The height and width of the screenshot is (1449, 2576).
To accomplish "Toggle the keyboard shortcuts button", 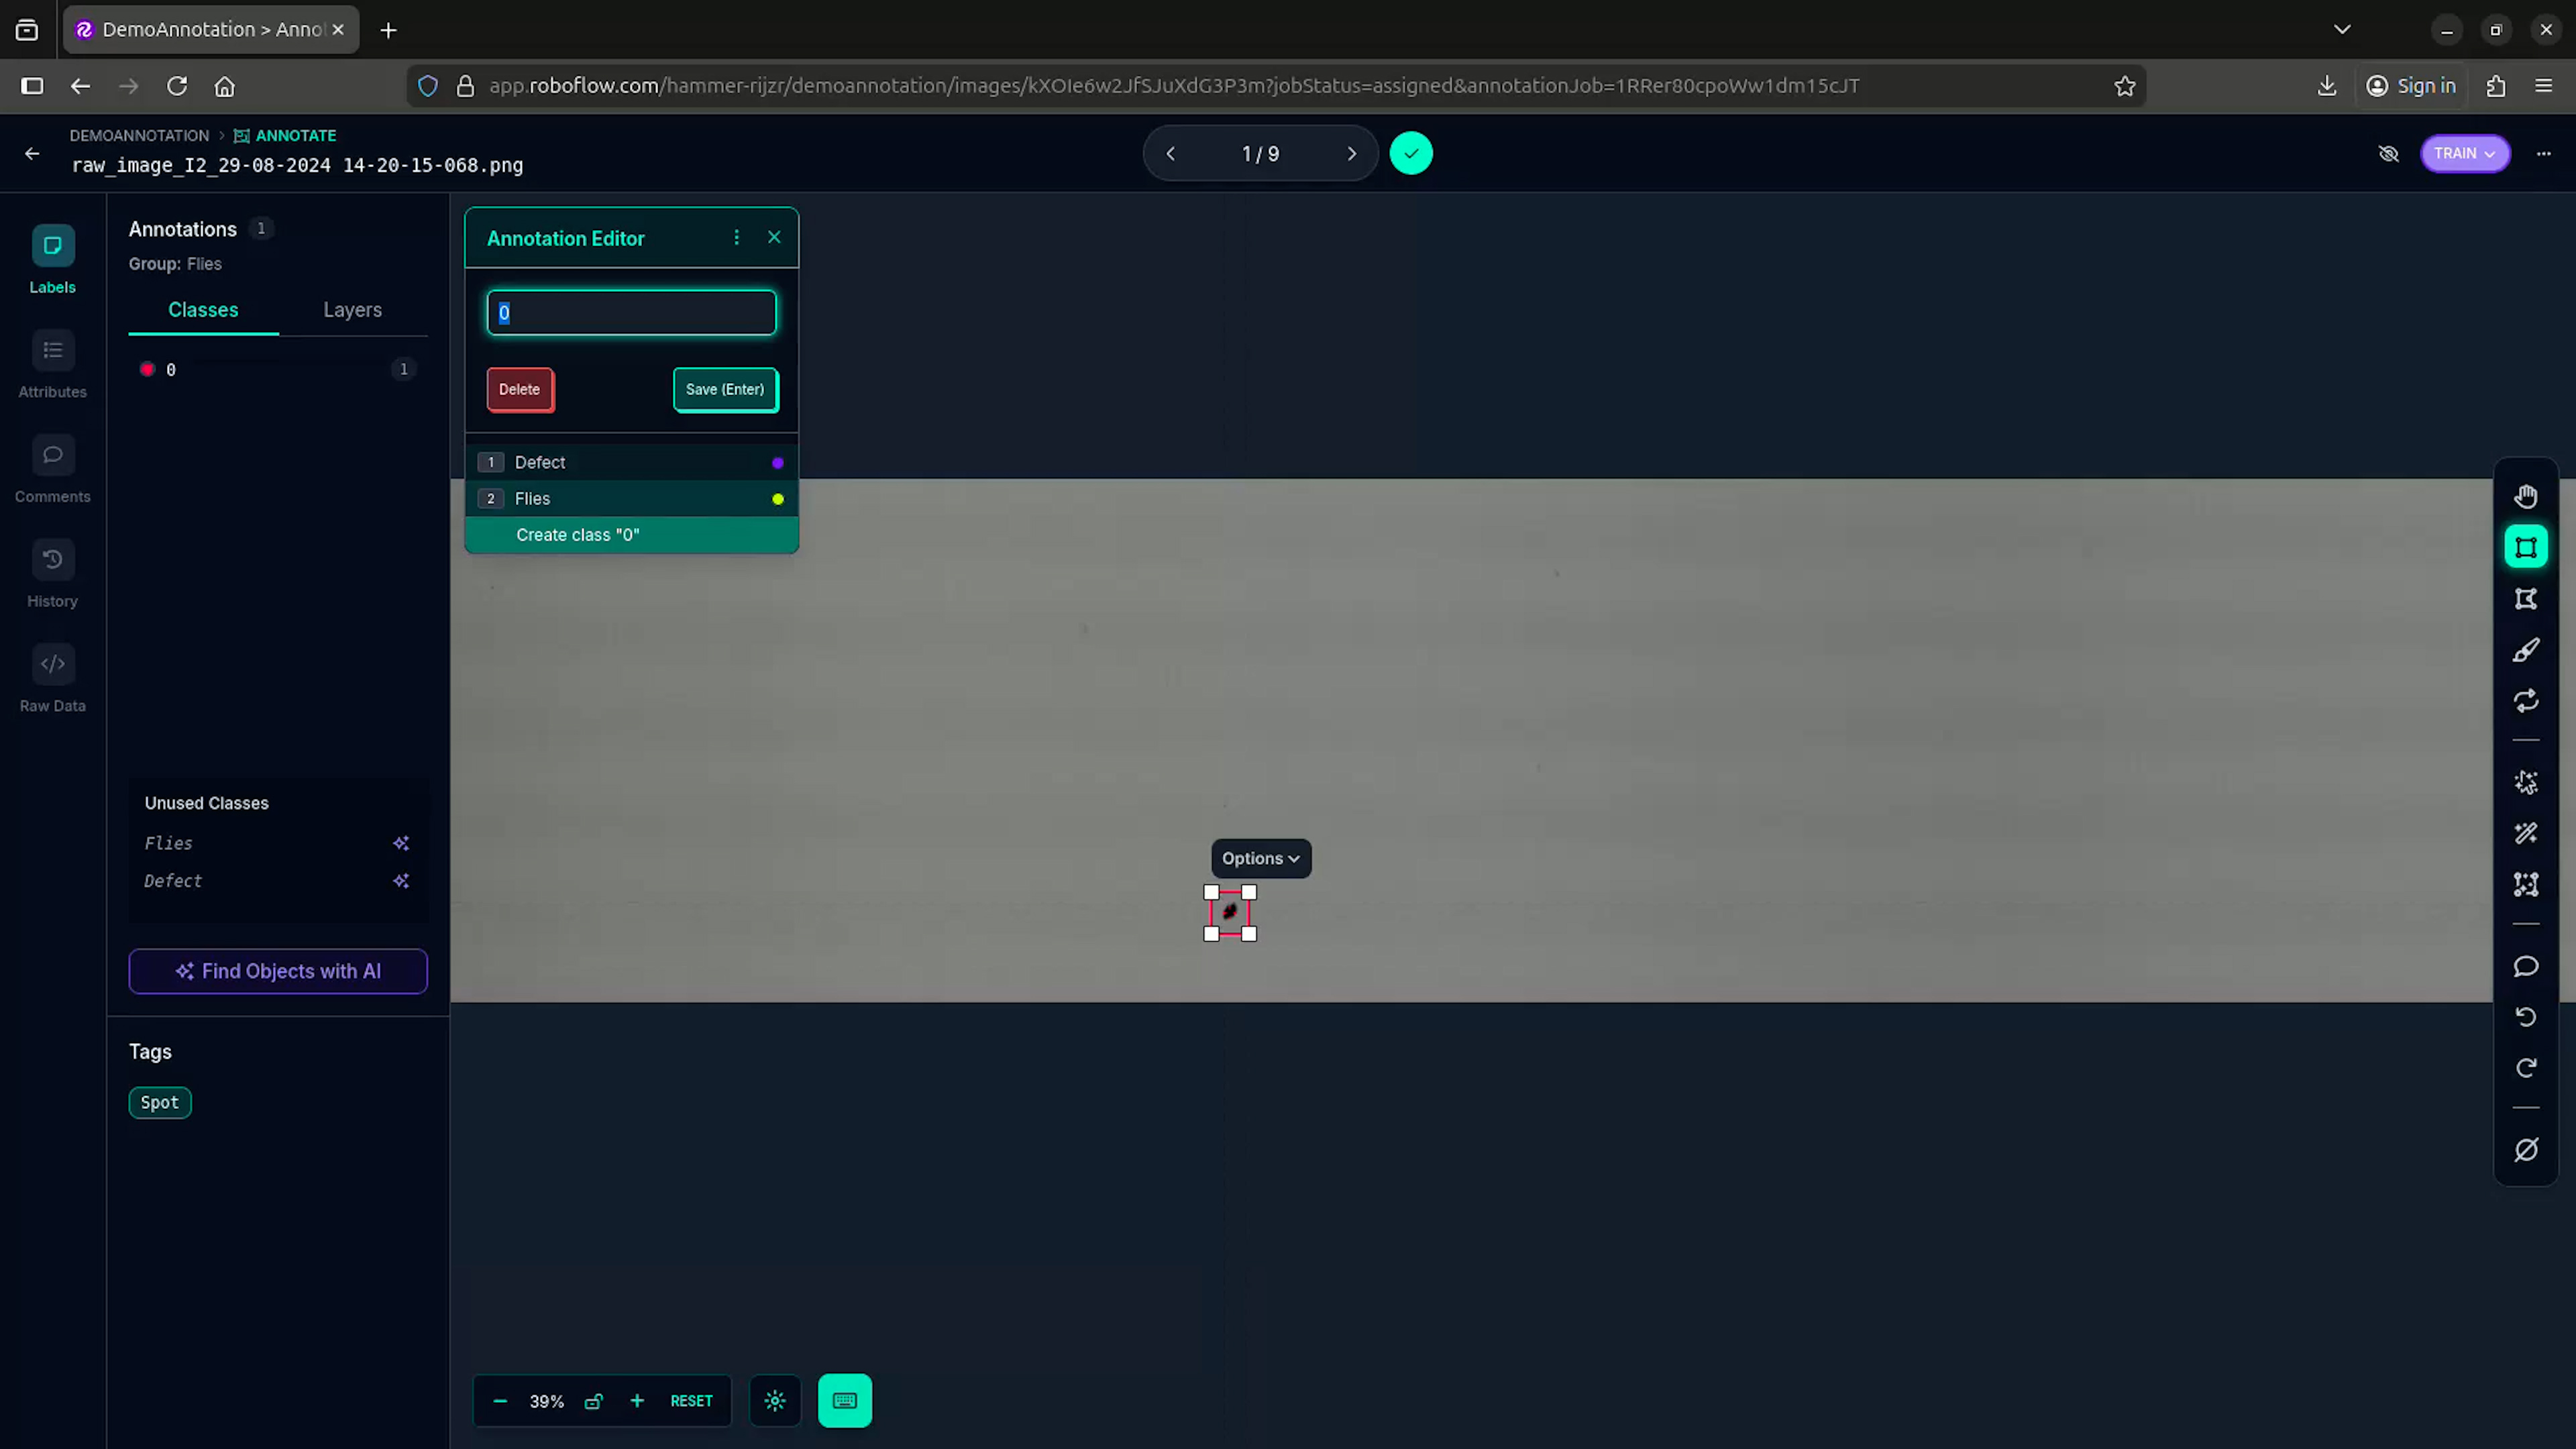I will point(844,1401).
